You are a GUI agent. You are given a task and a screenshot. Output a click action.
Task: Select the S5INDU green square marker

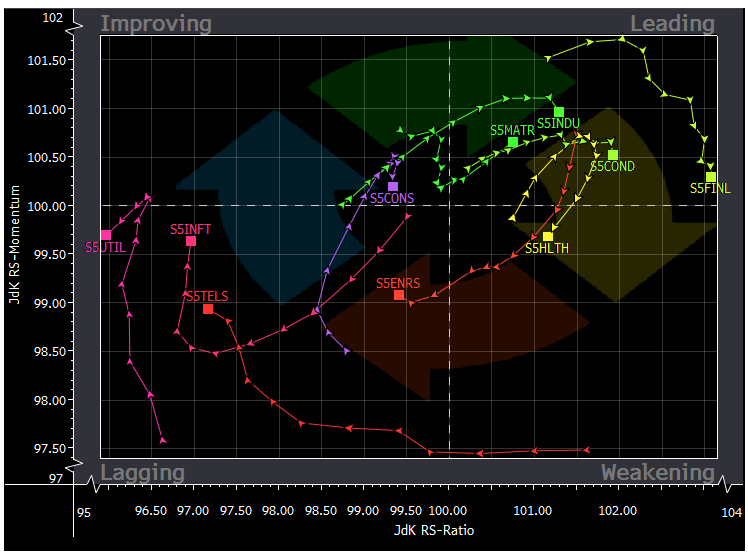pos(559,112)
